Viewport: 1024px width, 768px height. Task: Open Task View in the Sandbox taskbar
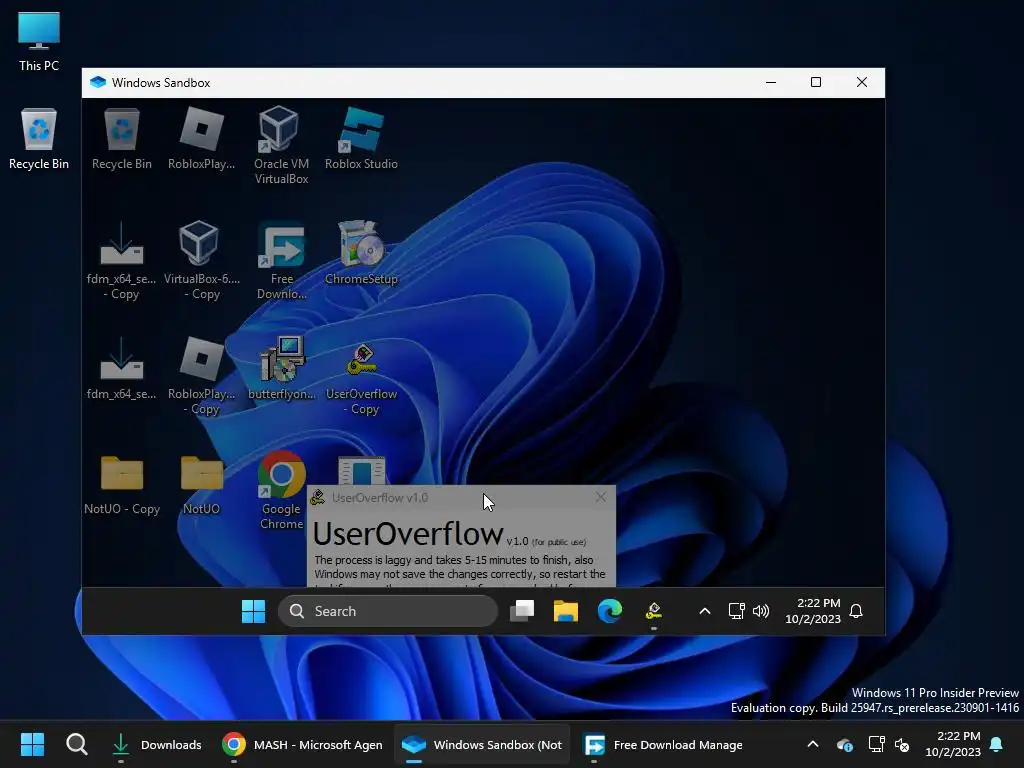(x=522, y=611)
